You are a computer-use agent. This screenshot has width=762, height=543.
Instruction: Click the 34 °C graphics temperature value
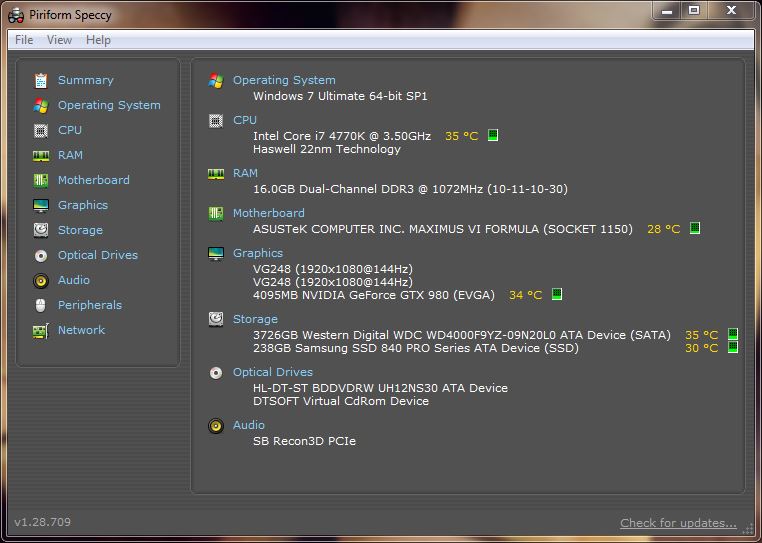point(525,295)
